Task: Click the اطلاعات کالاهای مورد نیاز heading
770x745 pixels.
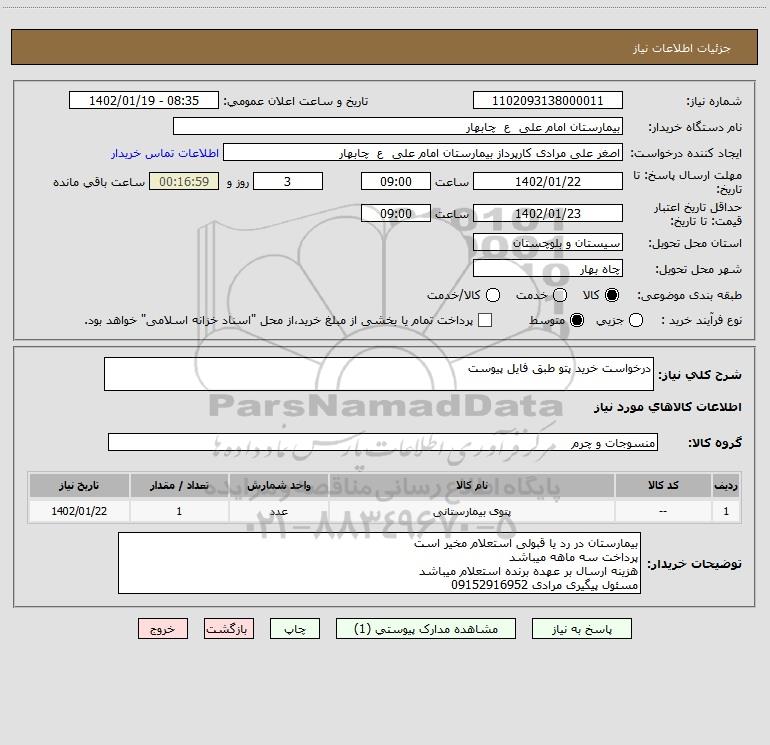Action: click(x=667, y=407)
